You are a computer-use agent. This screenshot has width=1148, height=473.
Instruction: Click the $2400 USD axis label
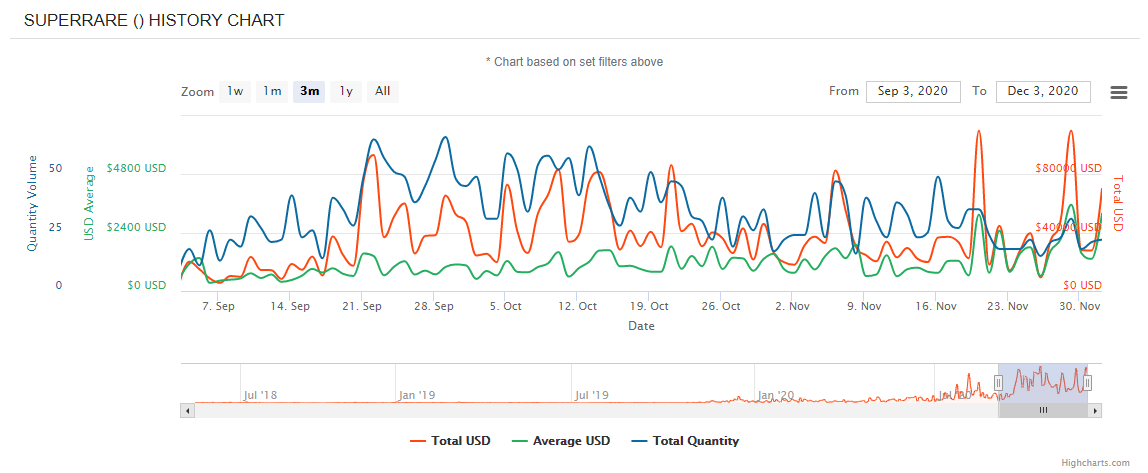click(x=136, y=227)
